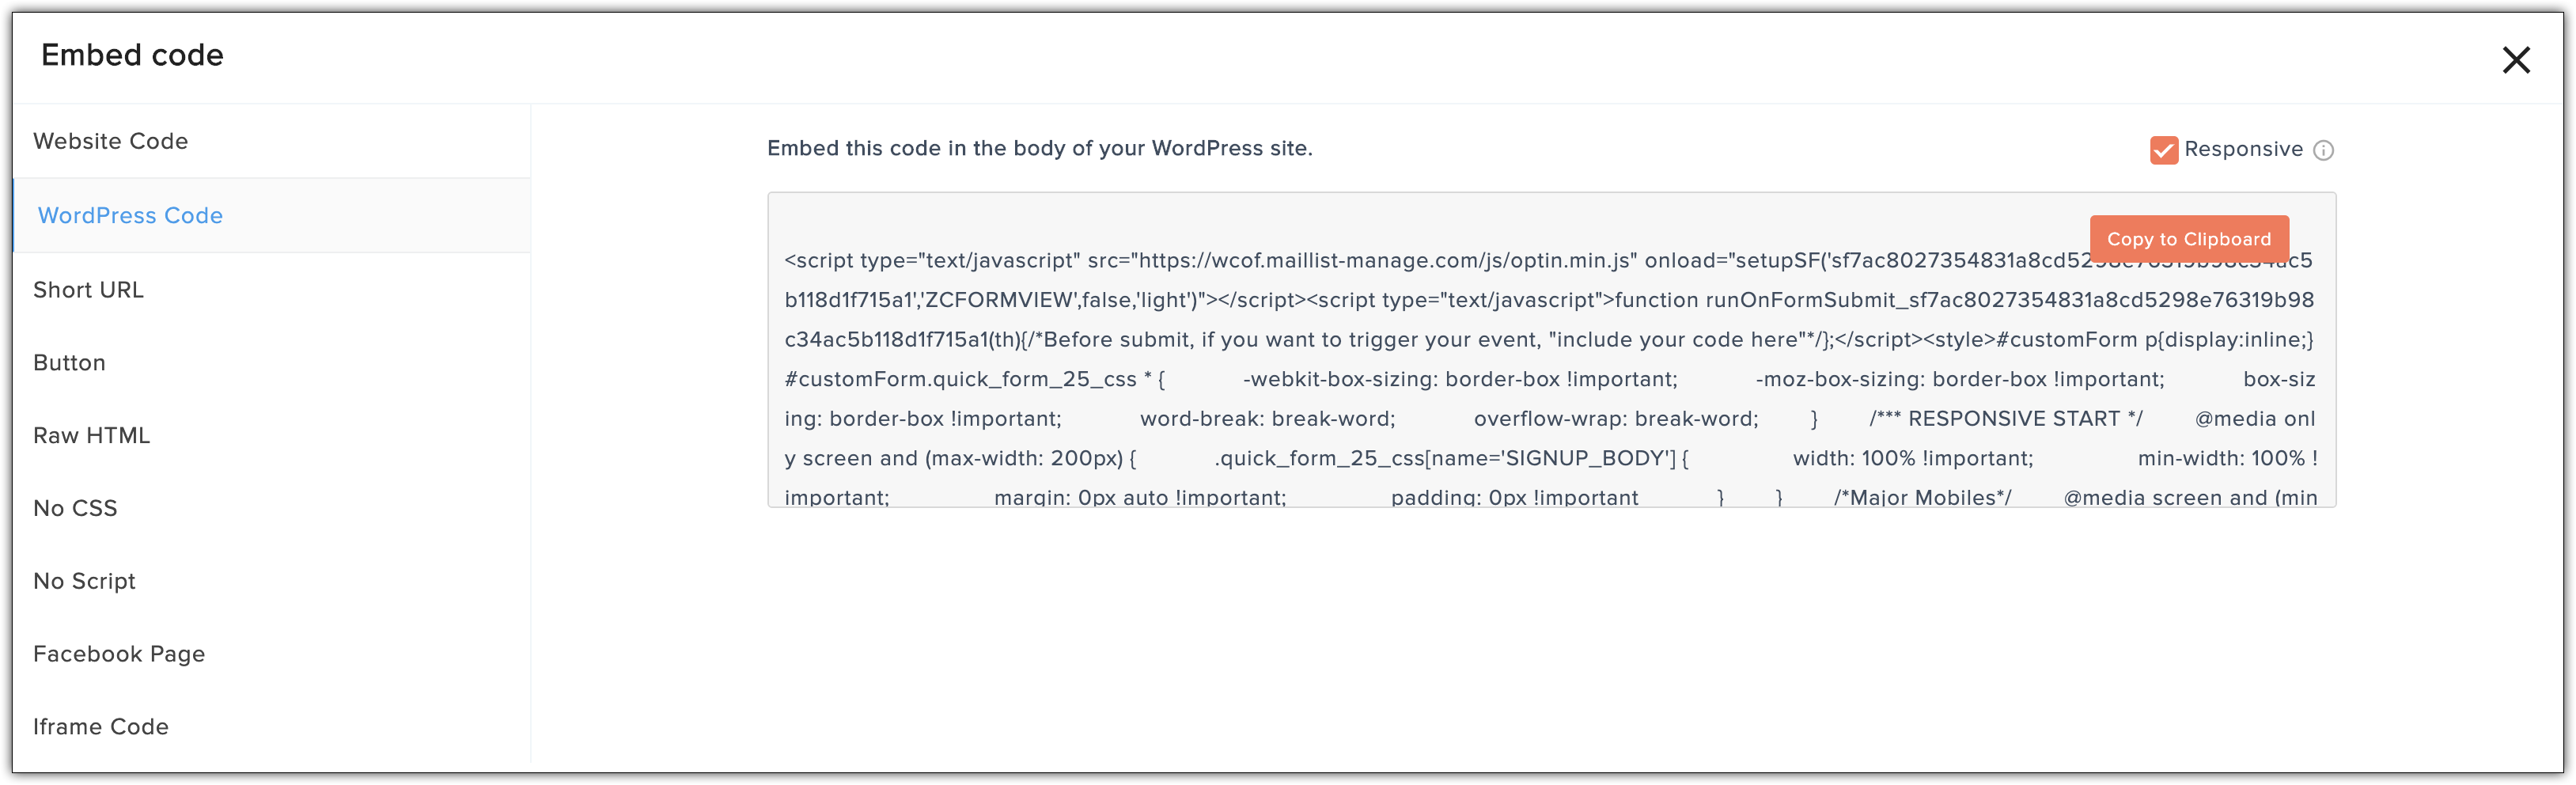Image resolution: width=2576 pixels, height=785 pixels.
Task: Uncheck the Responsive checkbox
Action: pyautogui.click(x=2163, y=150)
